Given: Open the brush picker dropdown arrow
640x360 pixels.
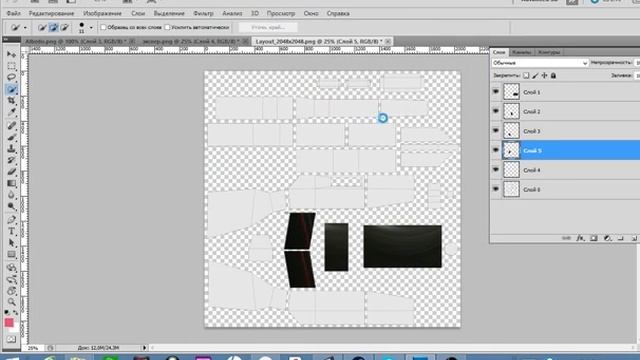Looking at the screenshot, I should (91, 28).
